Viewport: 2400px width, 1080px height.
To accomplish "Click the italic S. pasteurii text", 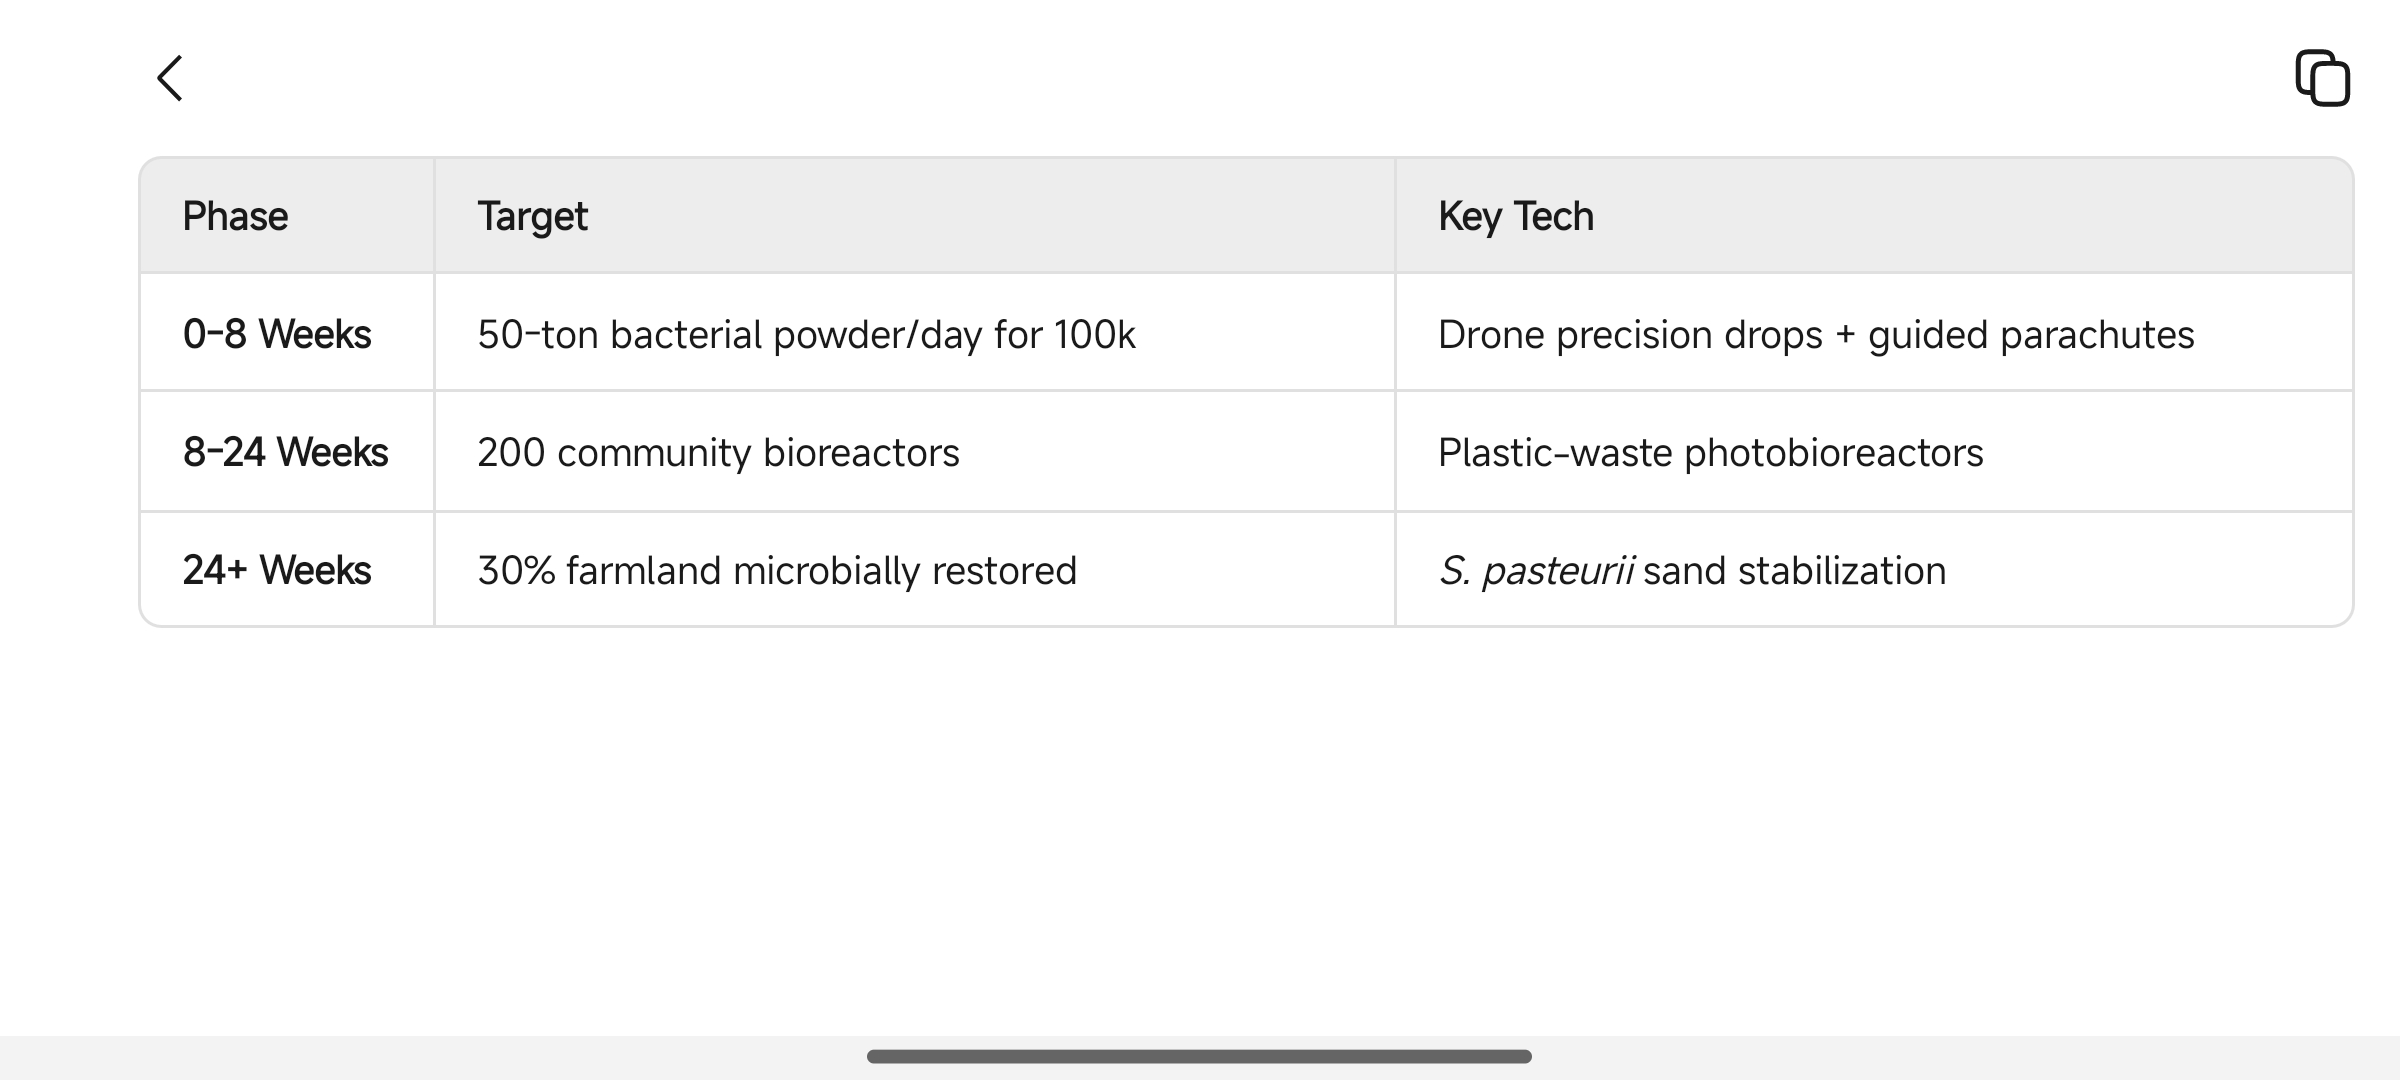I will [x=1536, y=572].
